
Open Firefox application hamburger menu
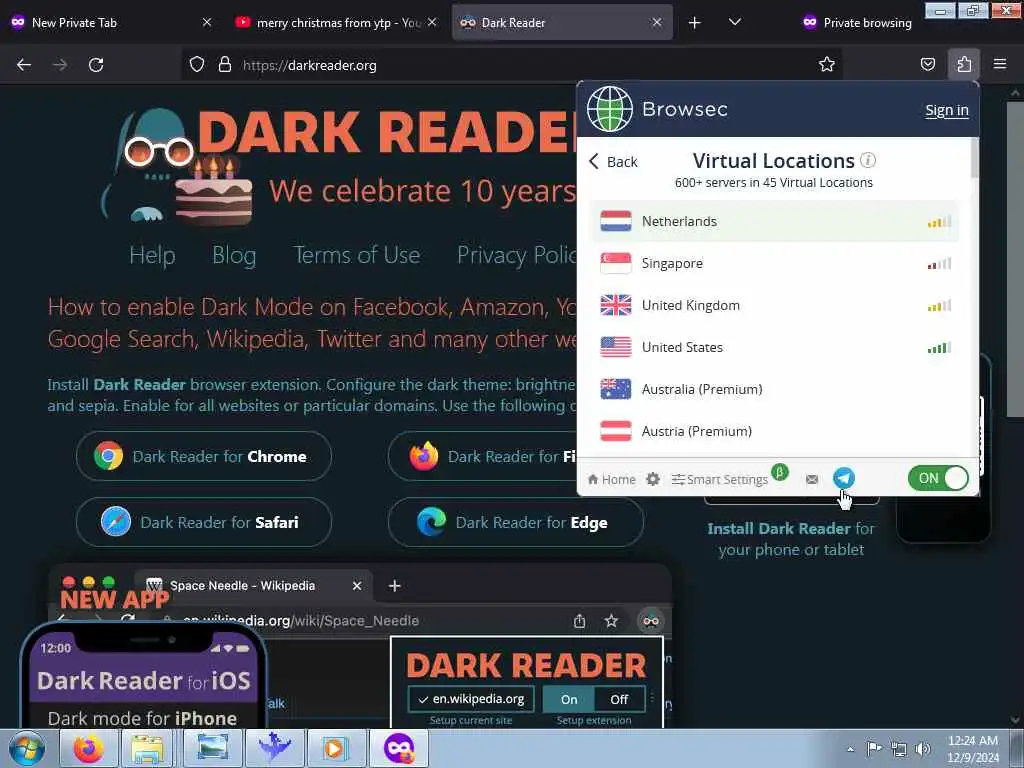[x=999, y=64]
